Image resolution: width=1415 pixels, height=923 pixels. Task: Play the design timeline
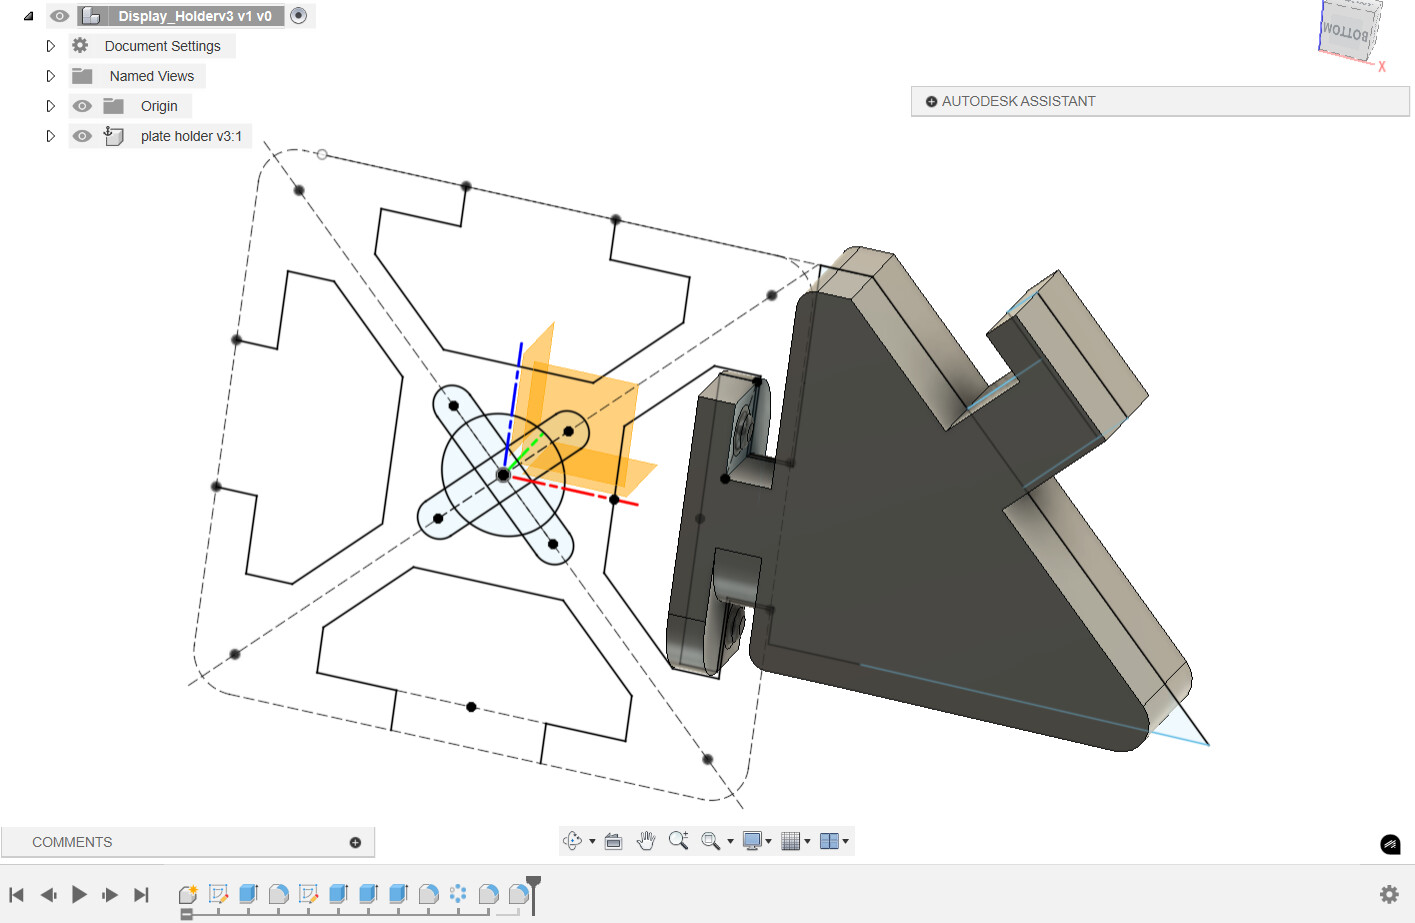click(x=79, y=895)
